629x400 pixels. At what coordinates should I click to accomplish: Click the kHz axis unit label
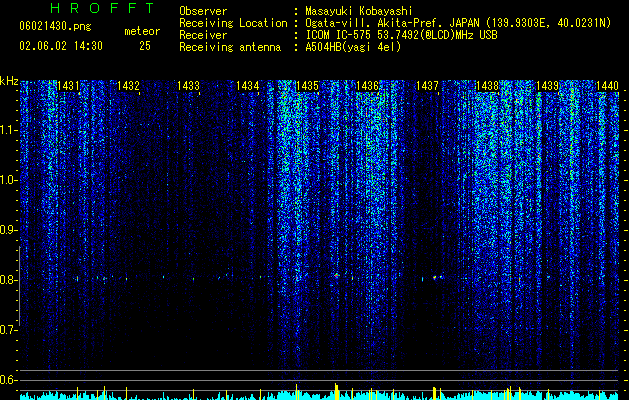click(x=9, y=81)
